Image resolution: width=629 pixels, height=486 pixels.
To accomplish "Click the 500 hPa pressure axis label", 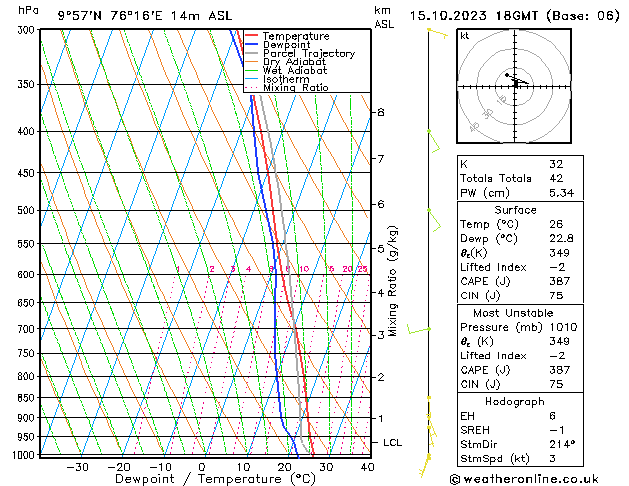I will point(27,210).
